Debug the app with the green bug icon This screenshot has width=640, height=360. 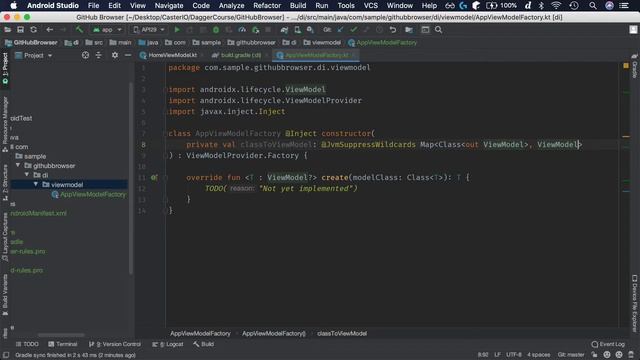(x=216, y=30)
